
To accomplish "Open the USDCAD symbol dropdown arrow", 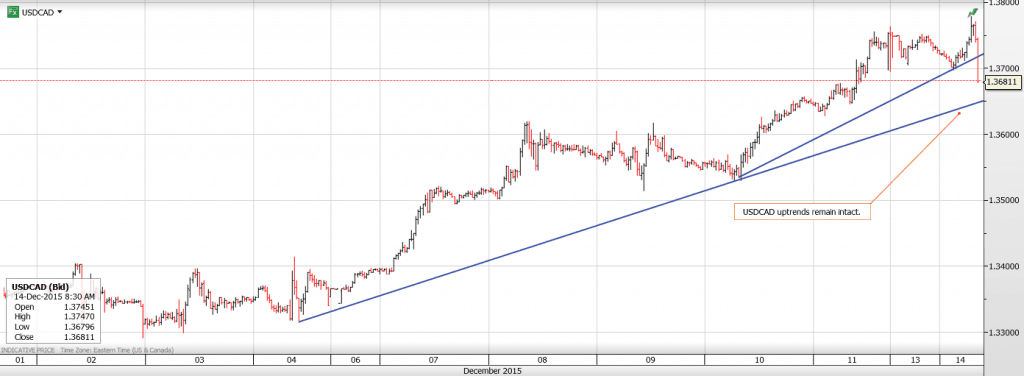I will (60, 12).
